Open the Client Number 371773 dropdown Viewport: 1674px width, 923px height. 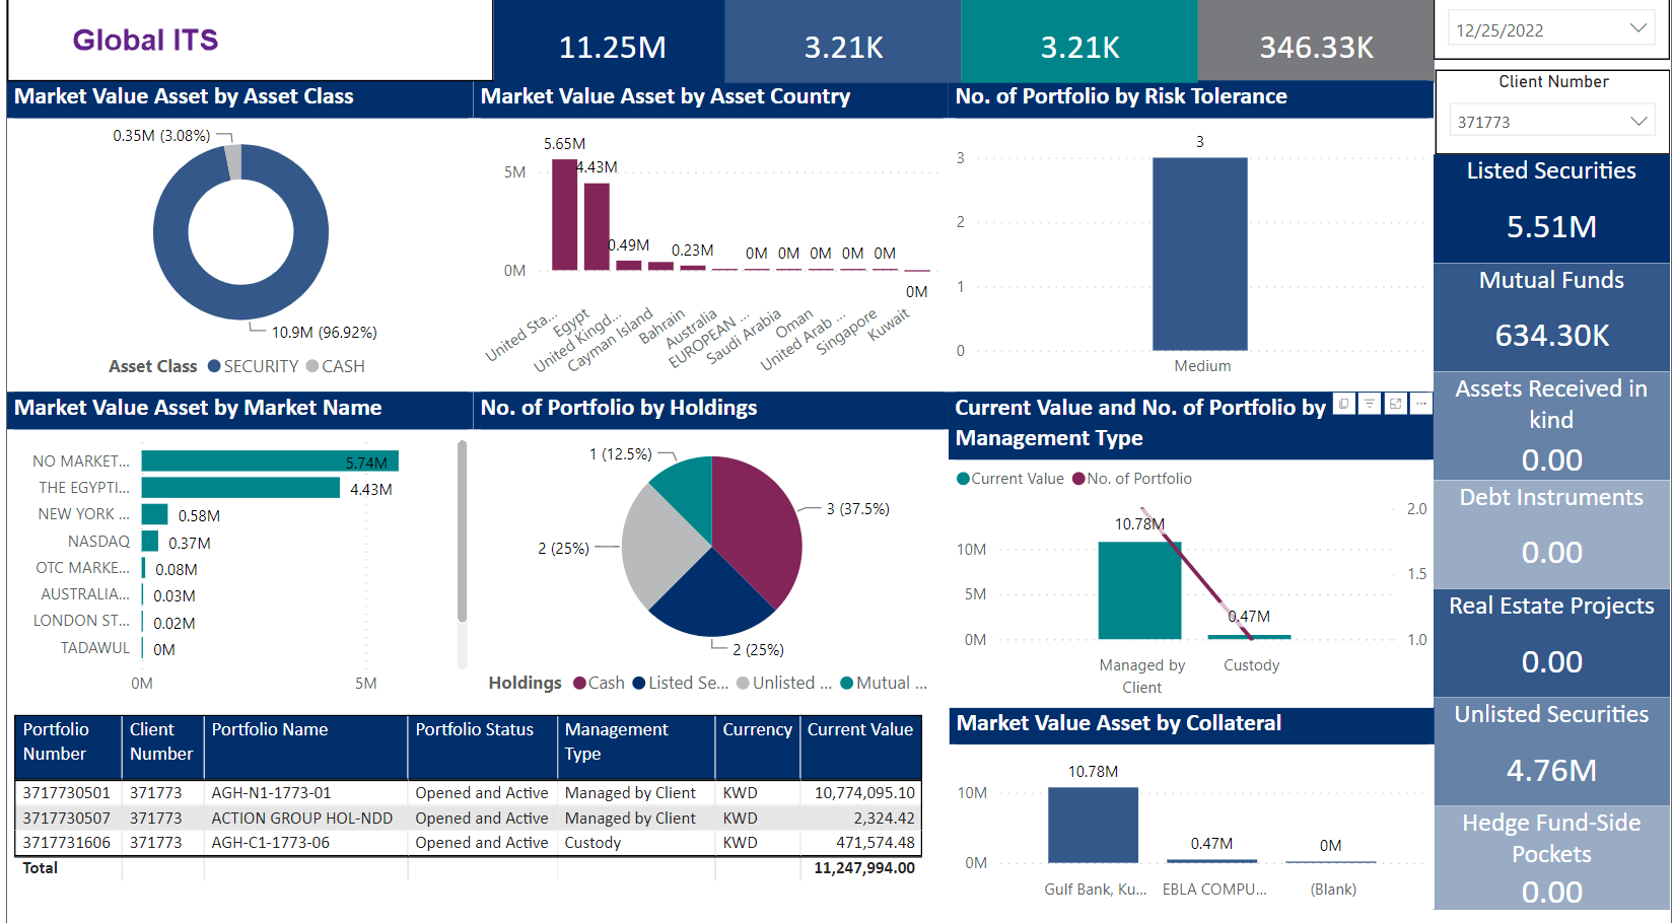click(1637, 122)
